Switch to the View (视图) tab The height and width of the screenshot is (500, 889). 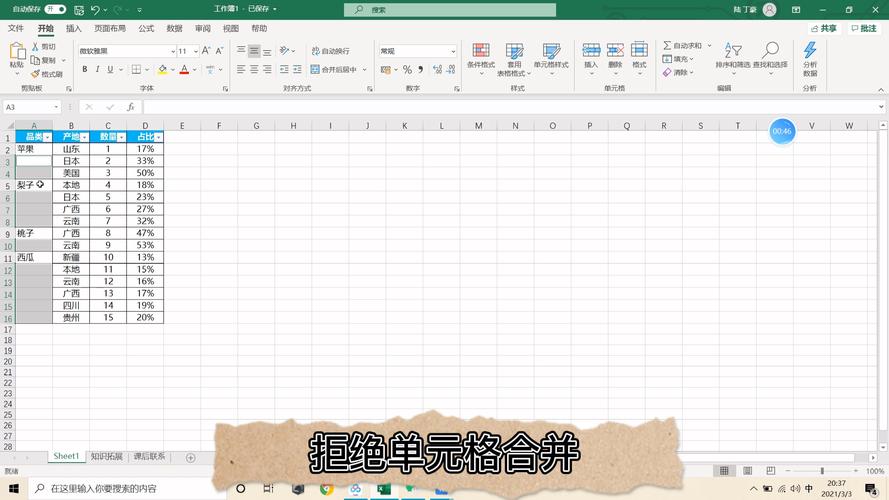click(x=231, y=28)
